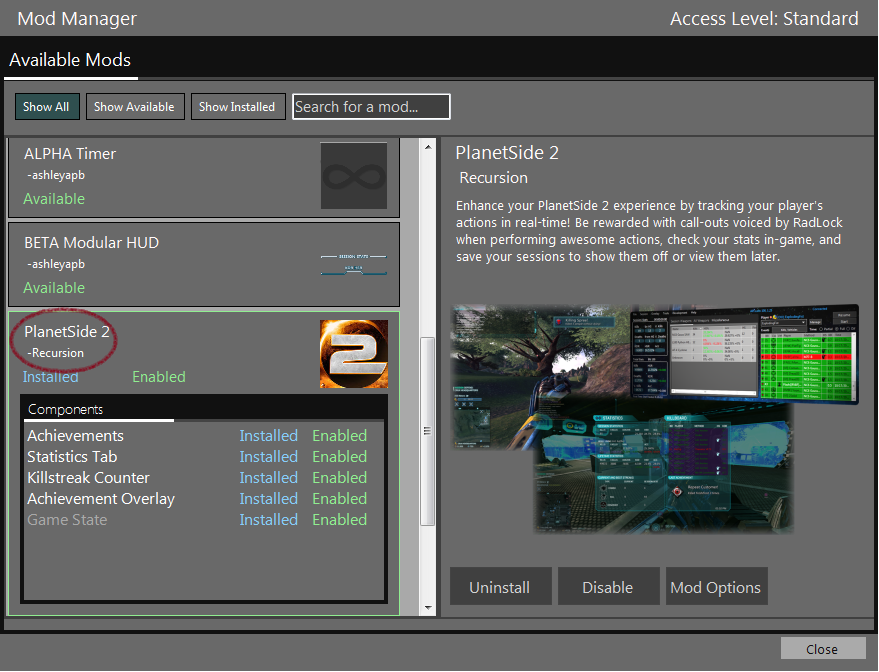This screenshot has width=879, height=672.
Task: Uninstall the PlanetSide 2 mod
Action: pyautogui.click(x=499, y=587)
